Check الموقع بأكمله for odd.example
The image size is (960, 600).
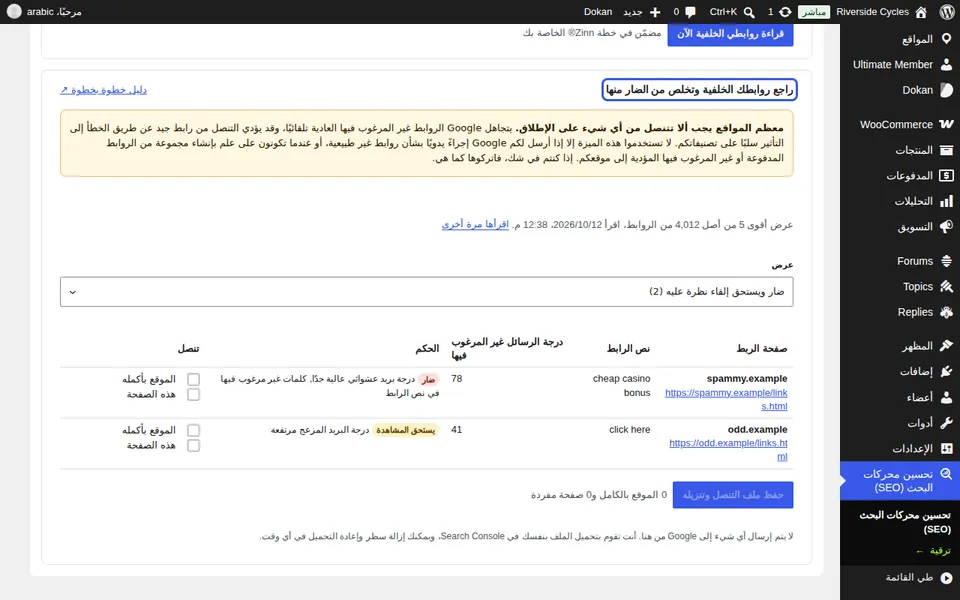tap(193, 430)
